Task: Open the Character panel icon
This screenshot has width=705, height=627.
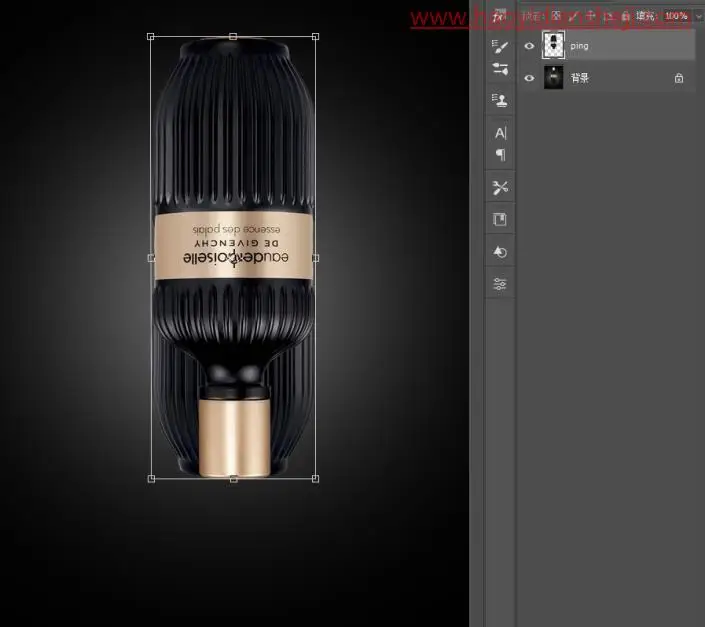Action: coord(500,133)
